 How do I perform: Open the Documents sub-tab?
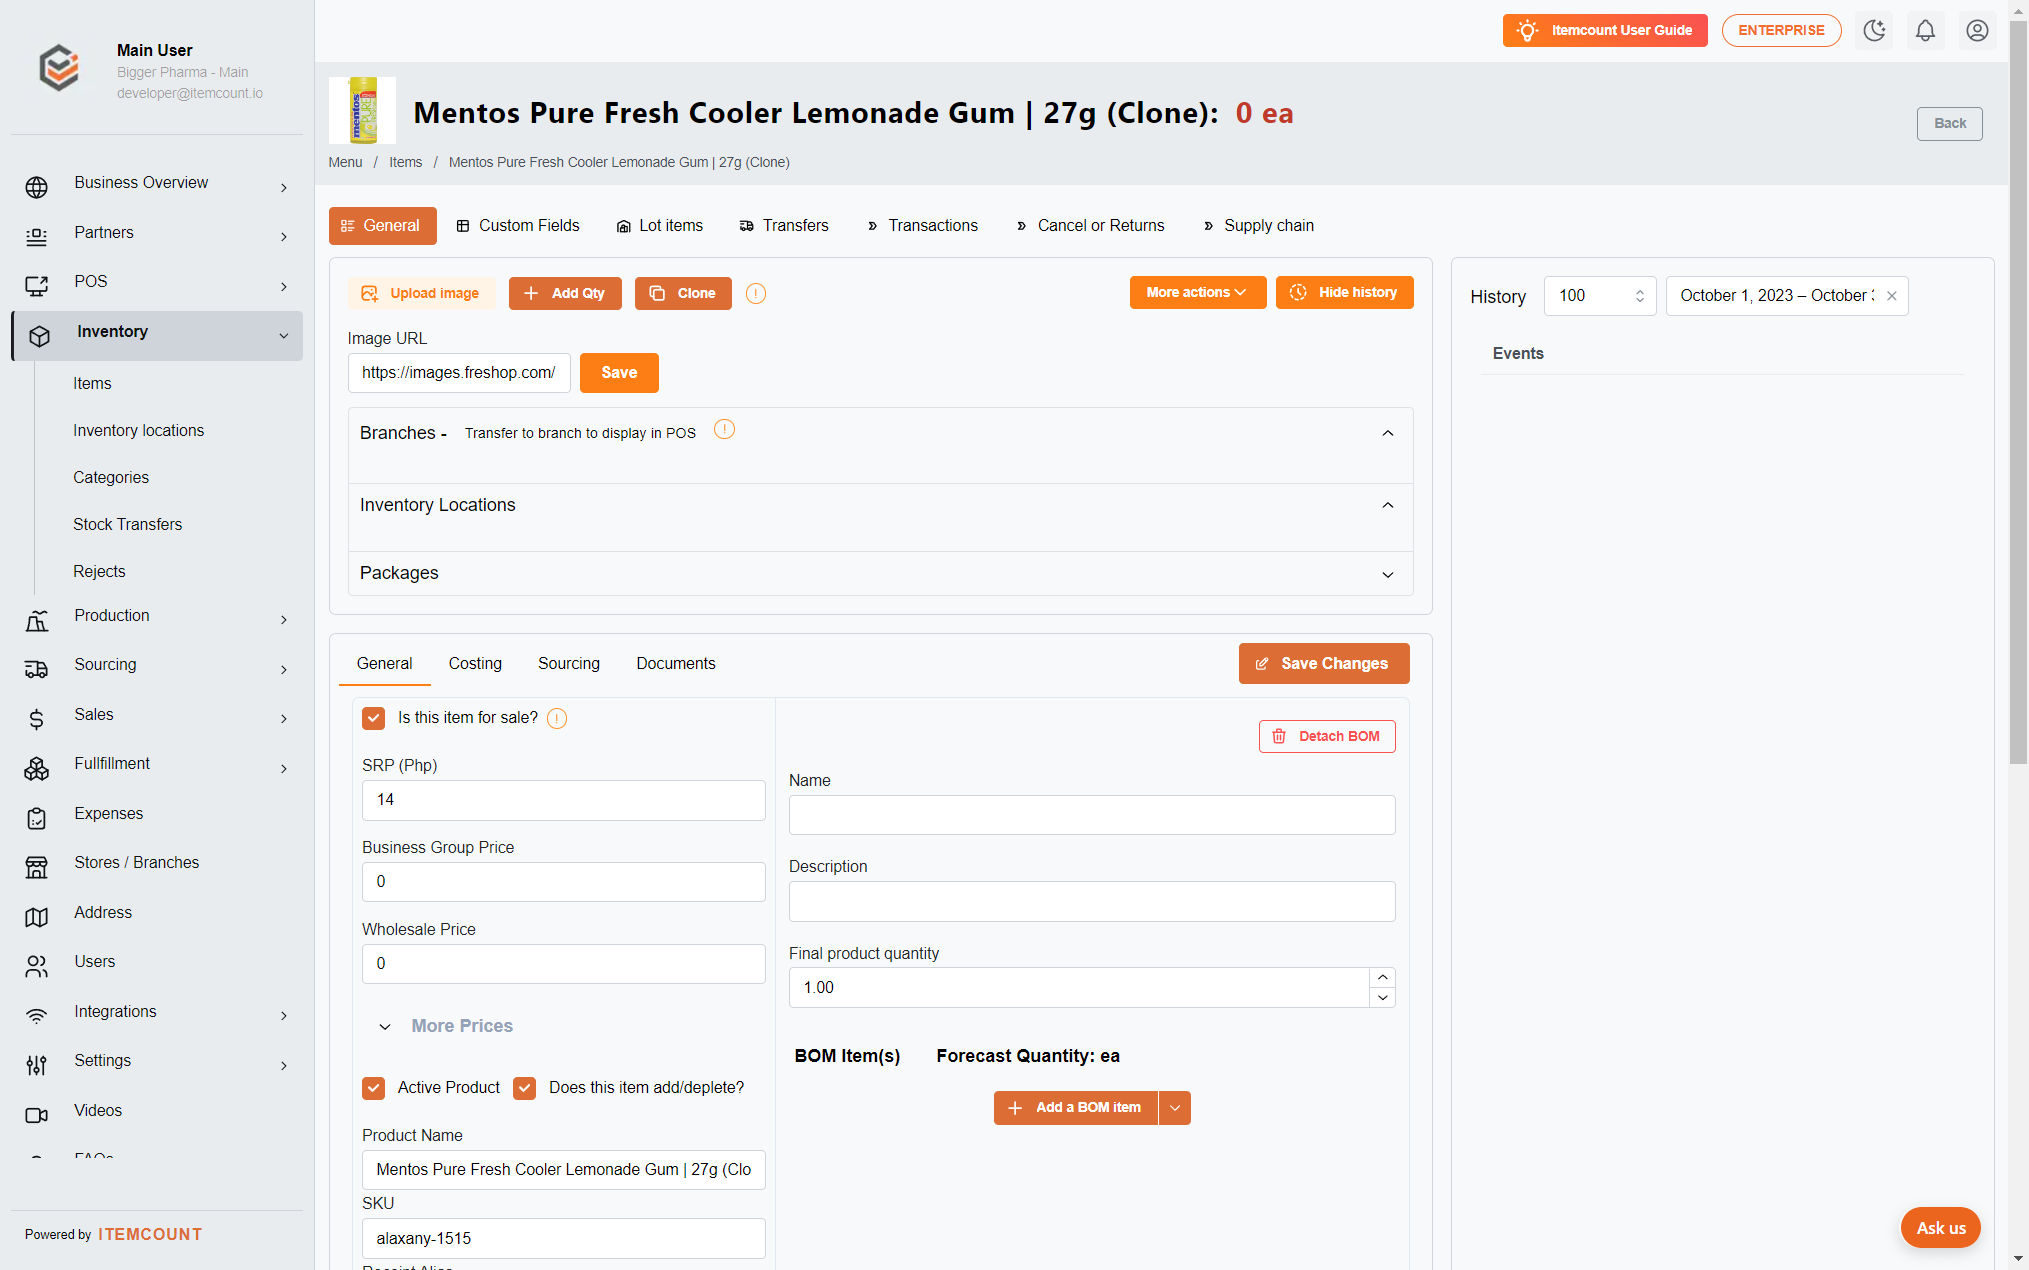(x=676, y=664)
